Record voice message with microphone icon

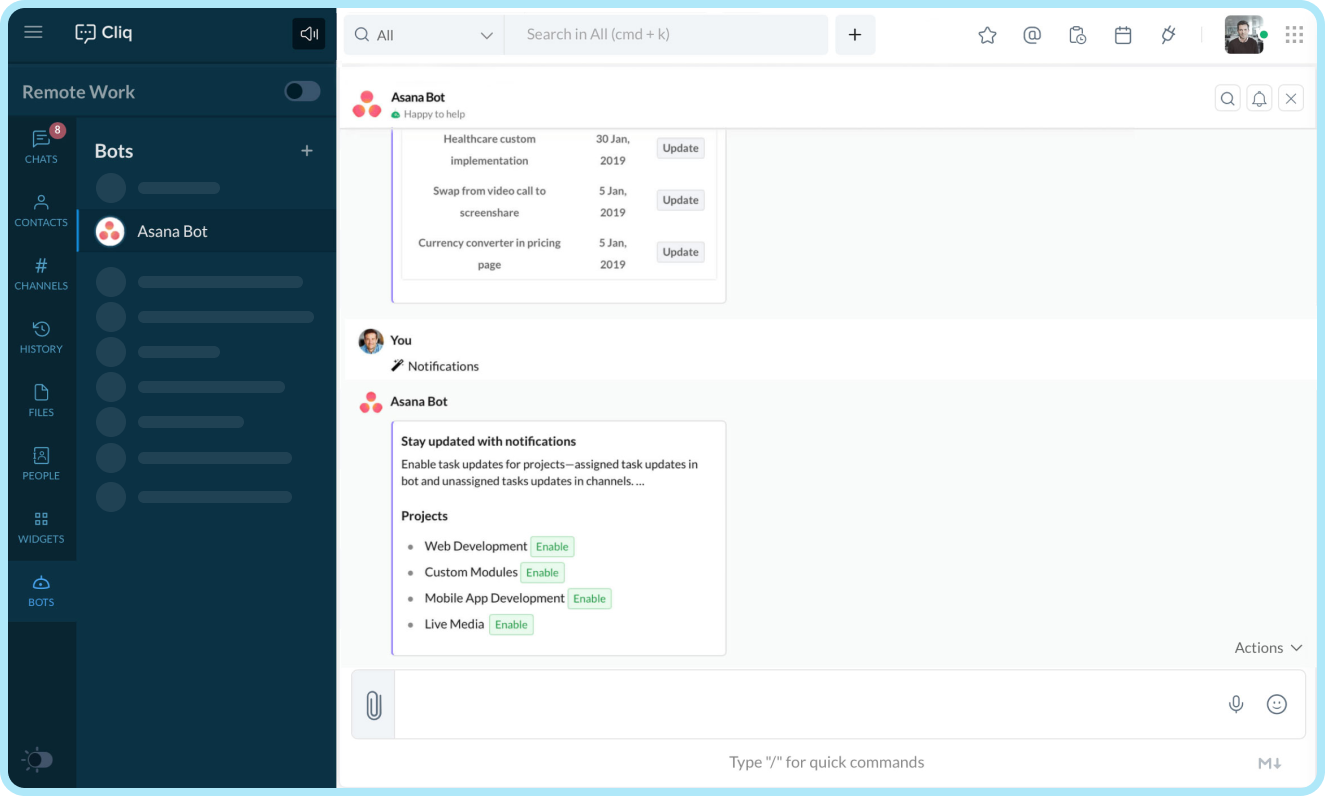[x=1236, y=704]
